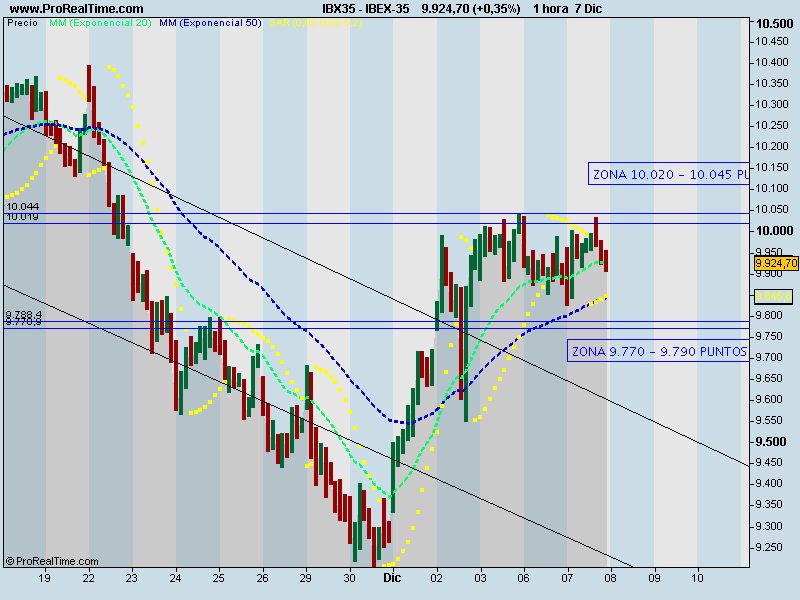This screenshot has height=600, width=800.
Task: Click the 'Dic' month marker on time axis
Action: tap(392, 578)
